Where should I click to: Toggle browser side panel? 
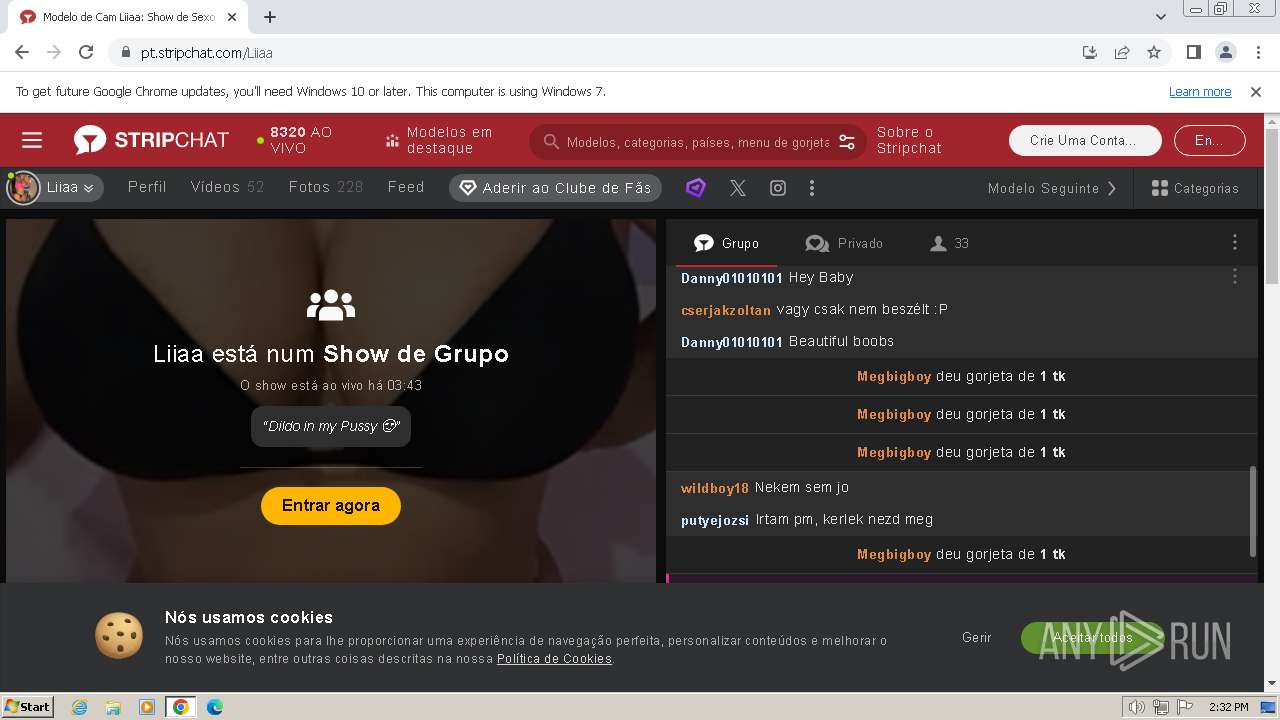pos(1193,53)
